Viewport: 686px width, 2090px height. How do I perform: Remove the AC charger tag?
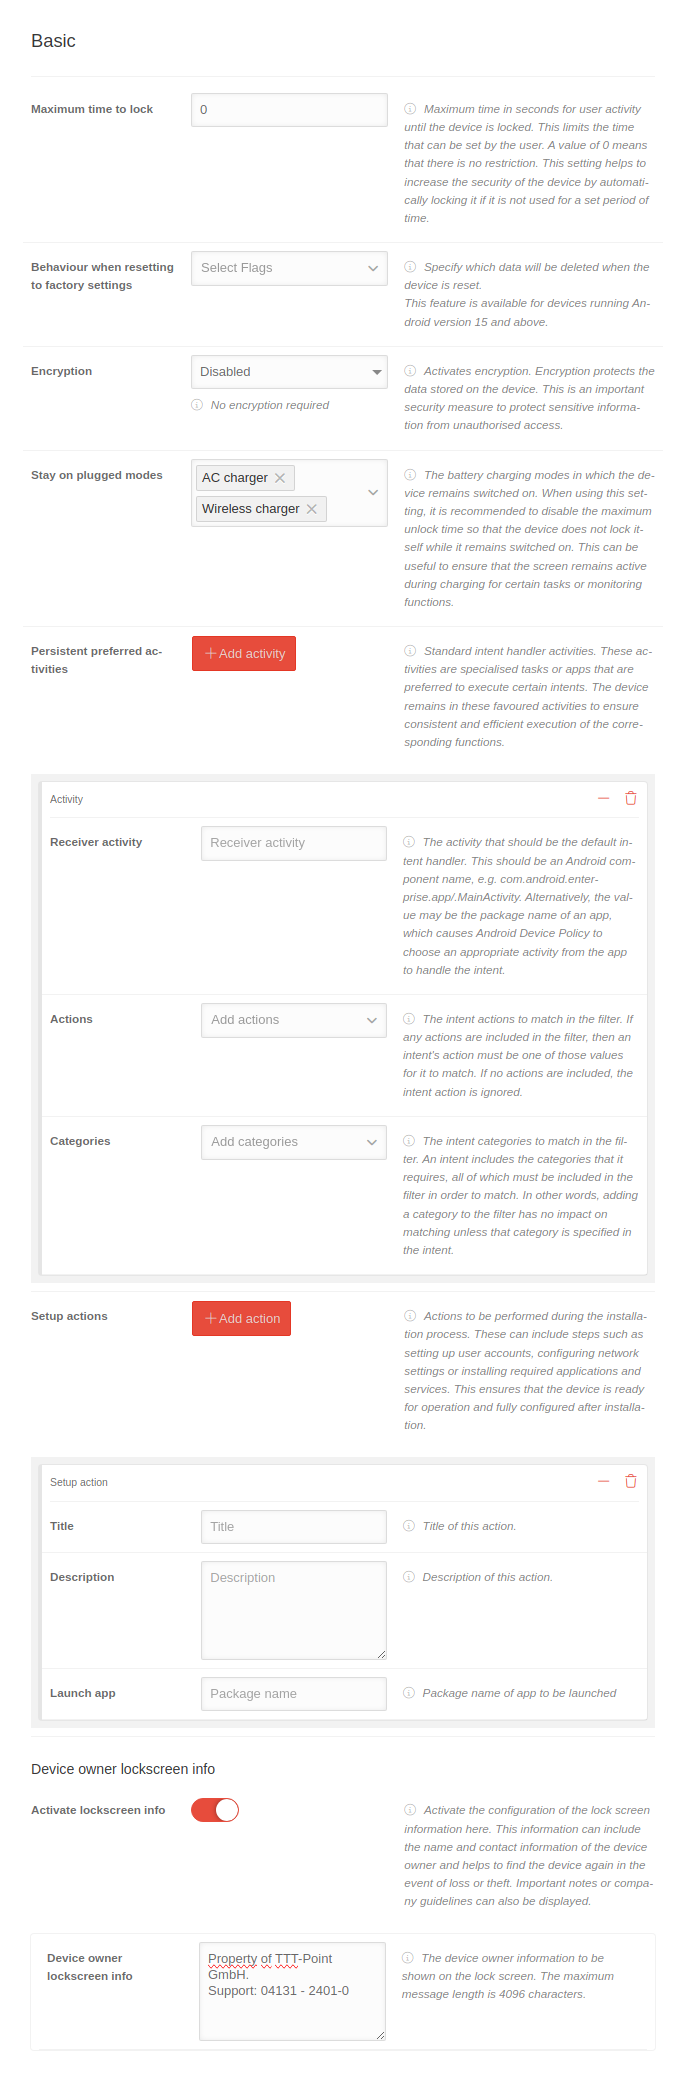(280, 478)
